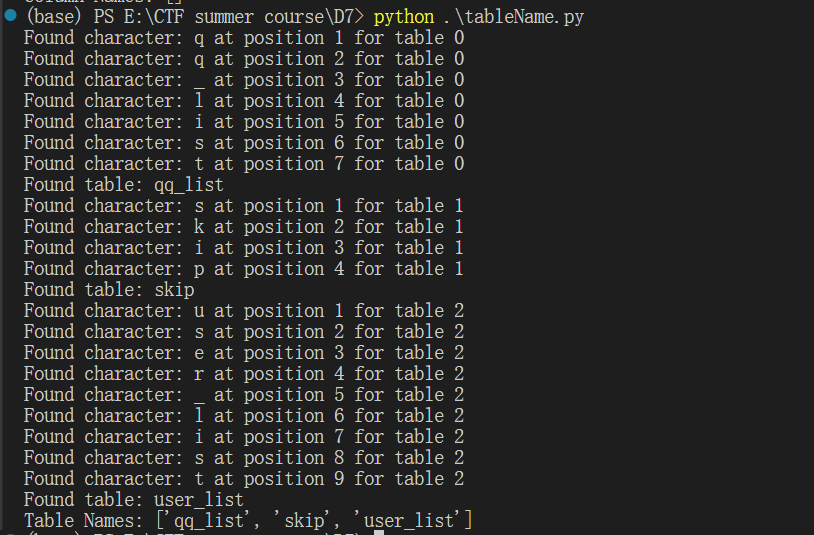Click line 'character: q at position 2 for table 0'
This screenshot has width=814, height=535.
(x=244, y=59)
